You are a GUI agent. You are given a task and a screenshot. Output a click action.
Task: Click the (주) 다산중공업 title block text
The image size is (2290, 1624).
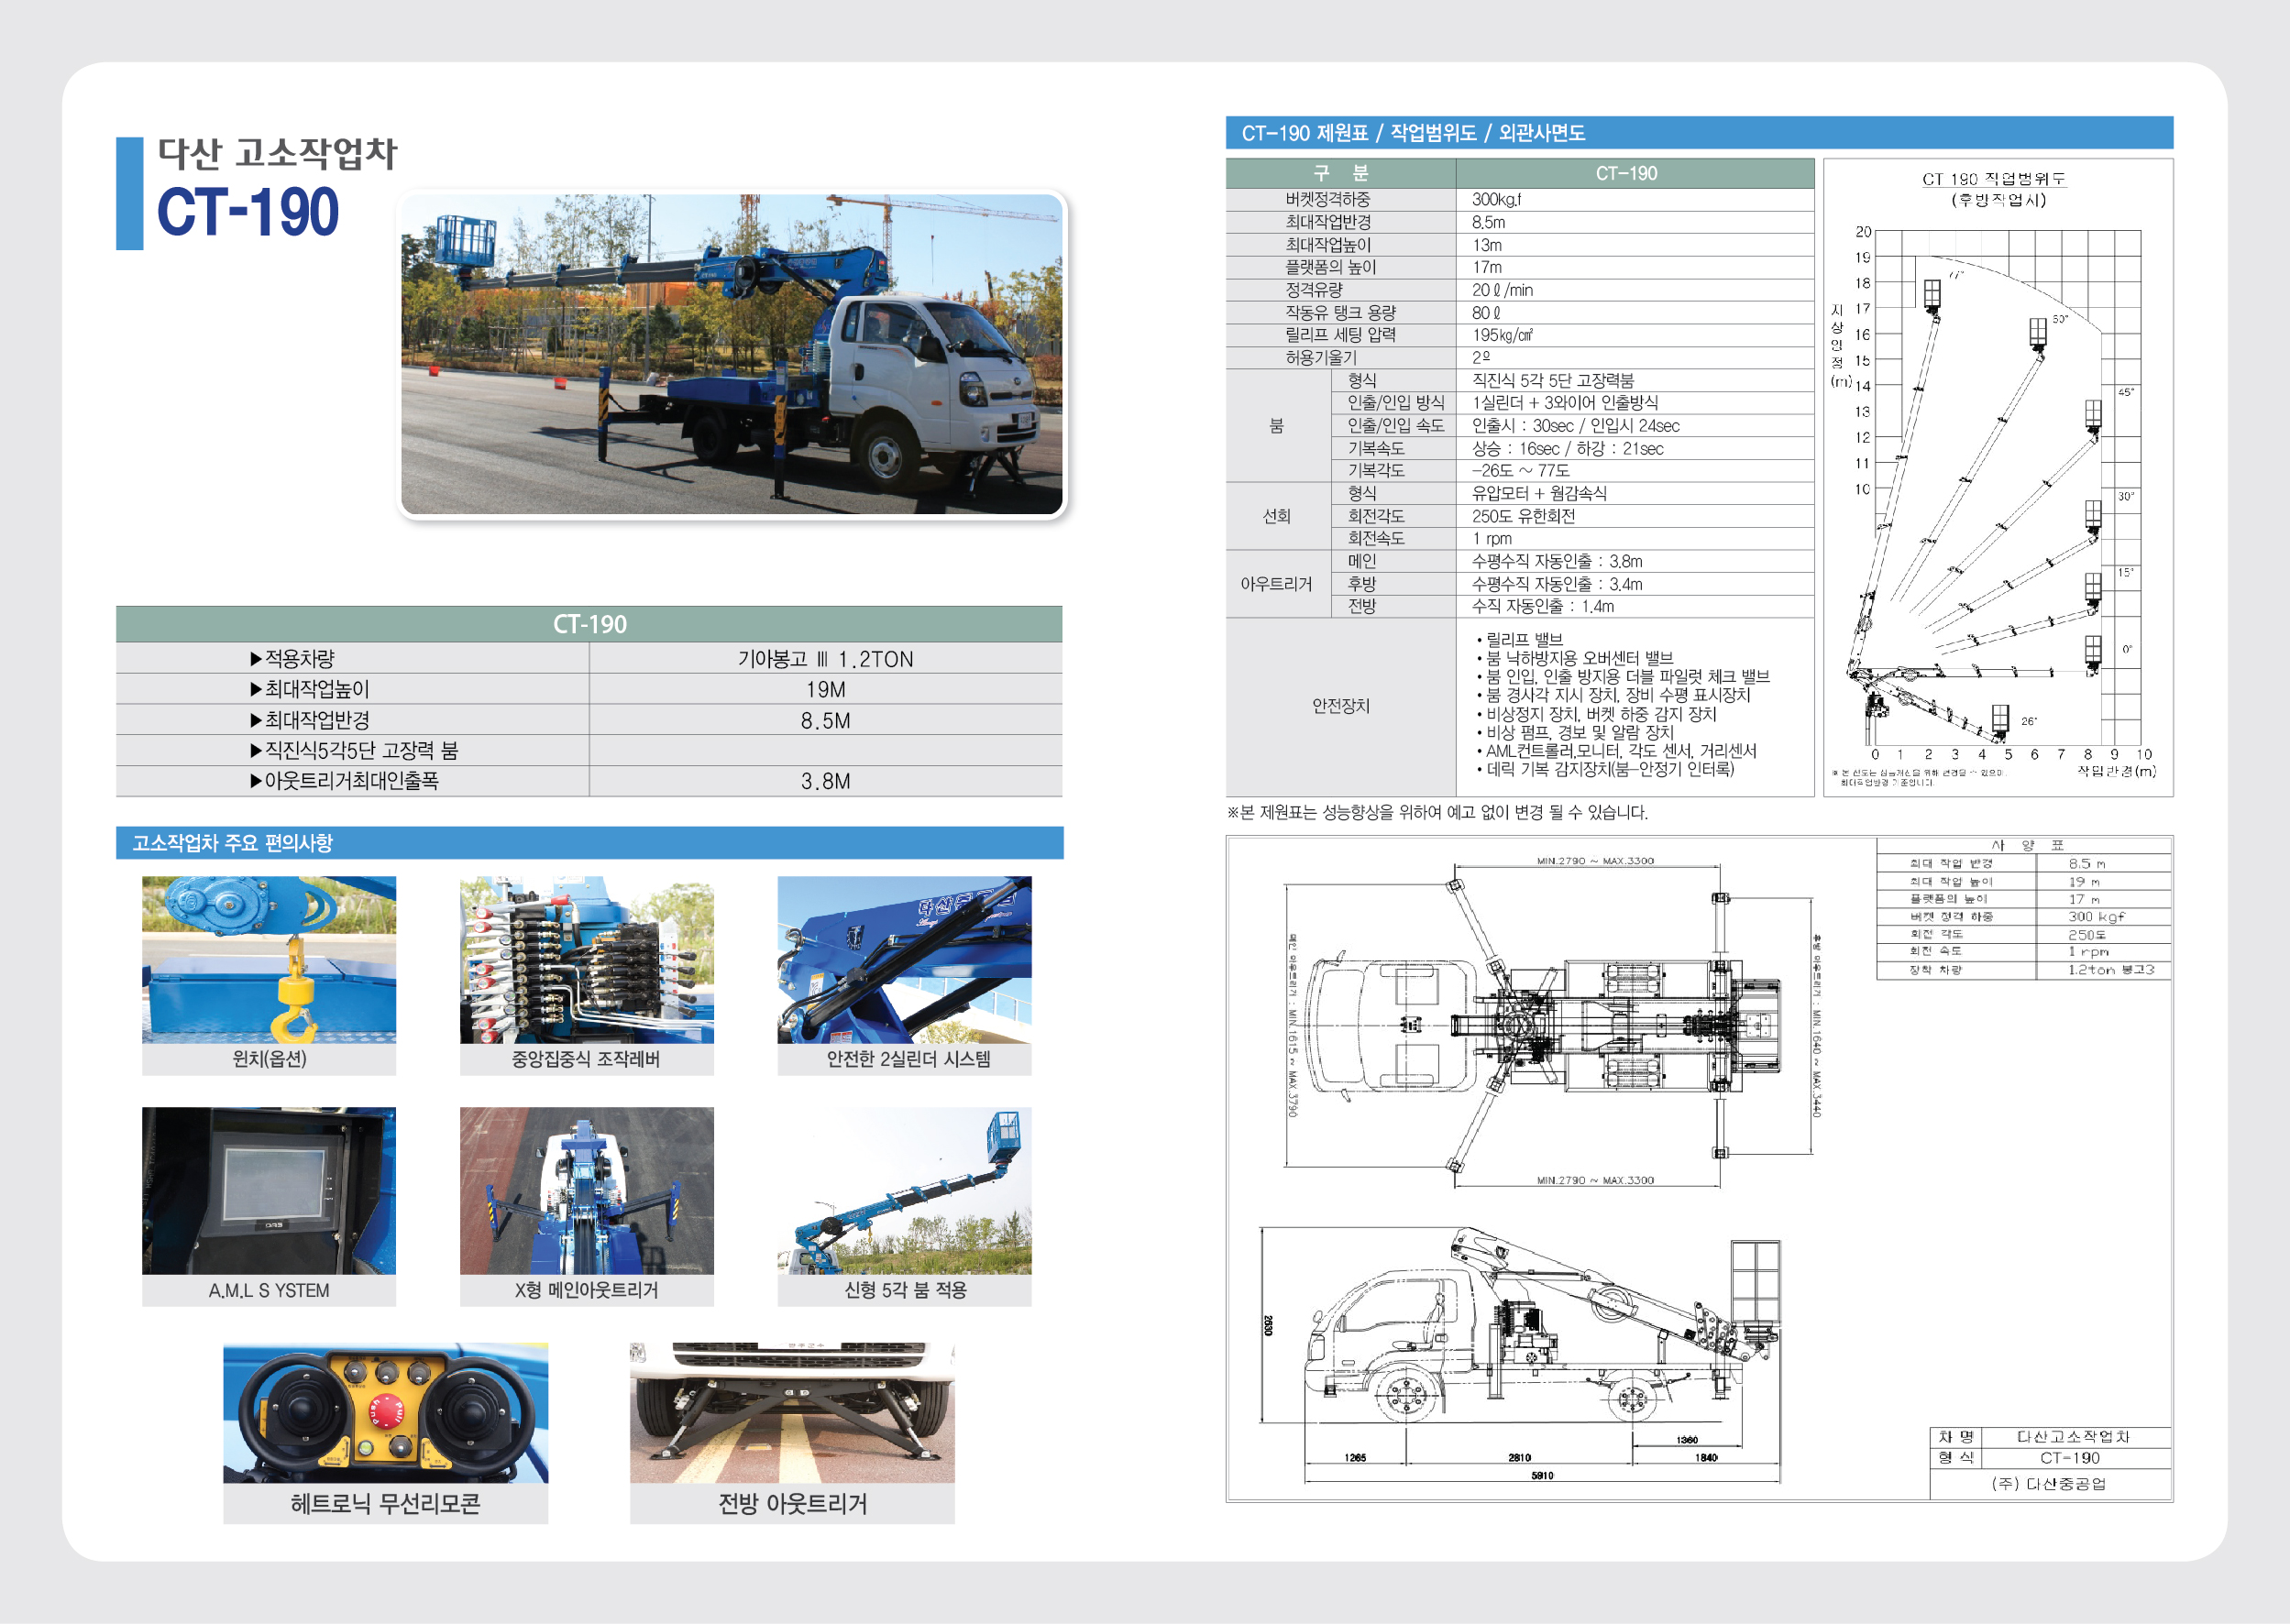coord(2048,1483)
